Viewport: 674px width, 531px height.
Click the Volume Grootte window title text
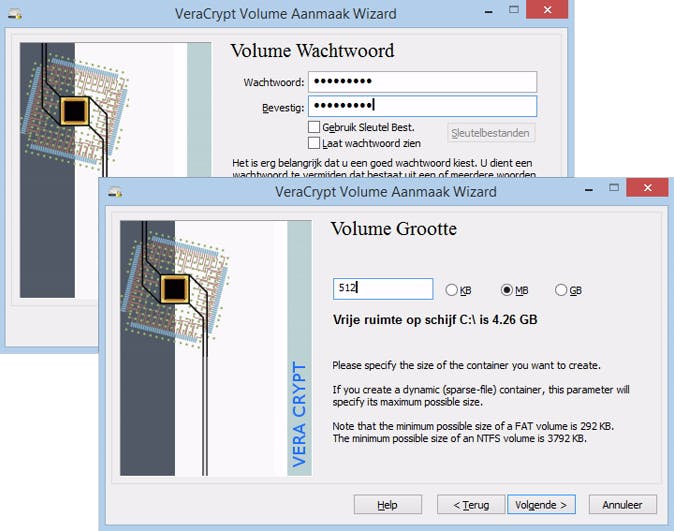pos(386,192)
